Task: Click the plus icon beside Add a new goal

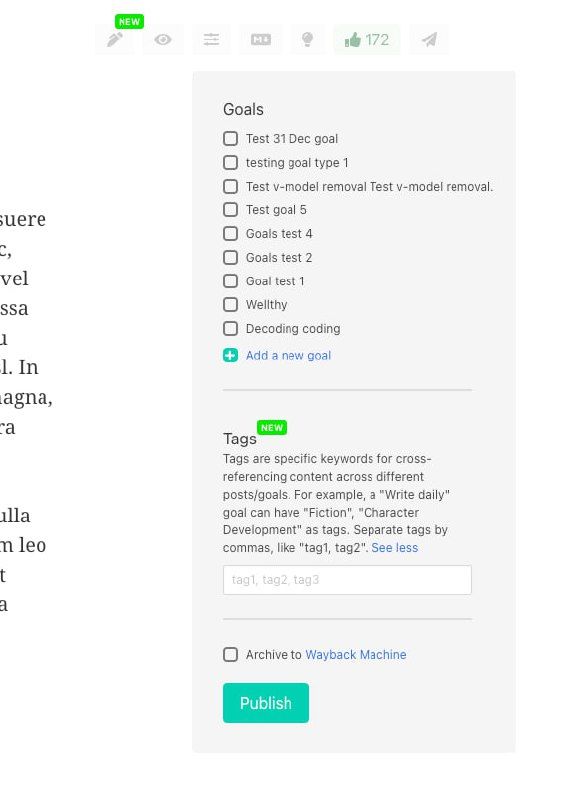Action: tap(230, 355)
